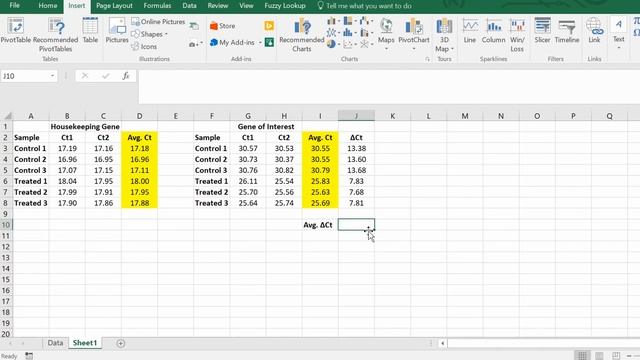Expand the My Add-ins dropdown
This screenshot has width=640, height=360.
coord(260,42)
